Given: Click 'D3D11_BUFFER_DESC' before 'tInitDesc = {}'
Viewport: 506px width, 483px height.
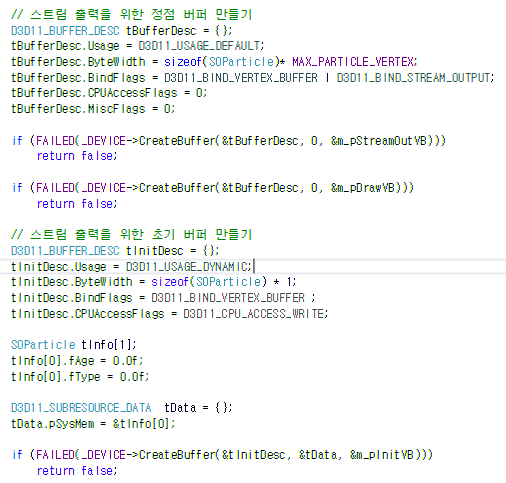Looking at the screenshot, I should point(65,251).
